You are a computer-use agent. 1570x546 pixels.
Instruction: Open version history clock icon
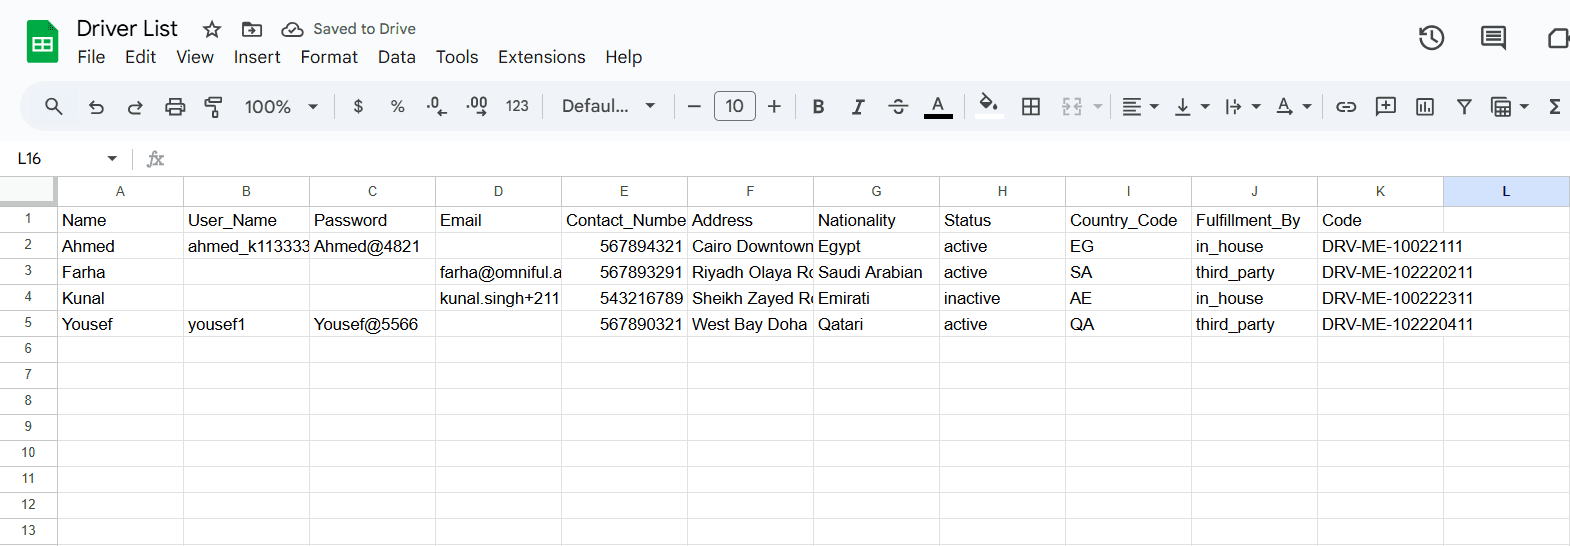click(x=1431, y=38)
